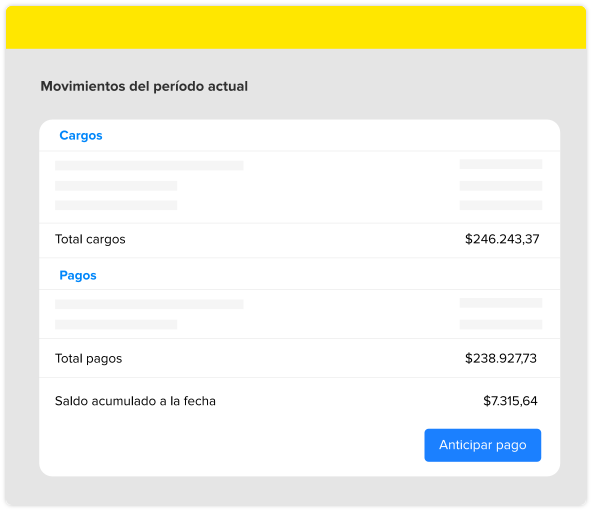Click the $246.243,37 total charges amount

(x=502, y=239)
